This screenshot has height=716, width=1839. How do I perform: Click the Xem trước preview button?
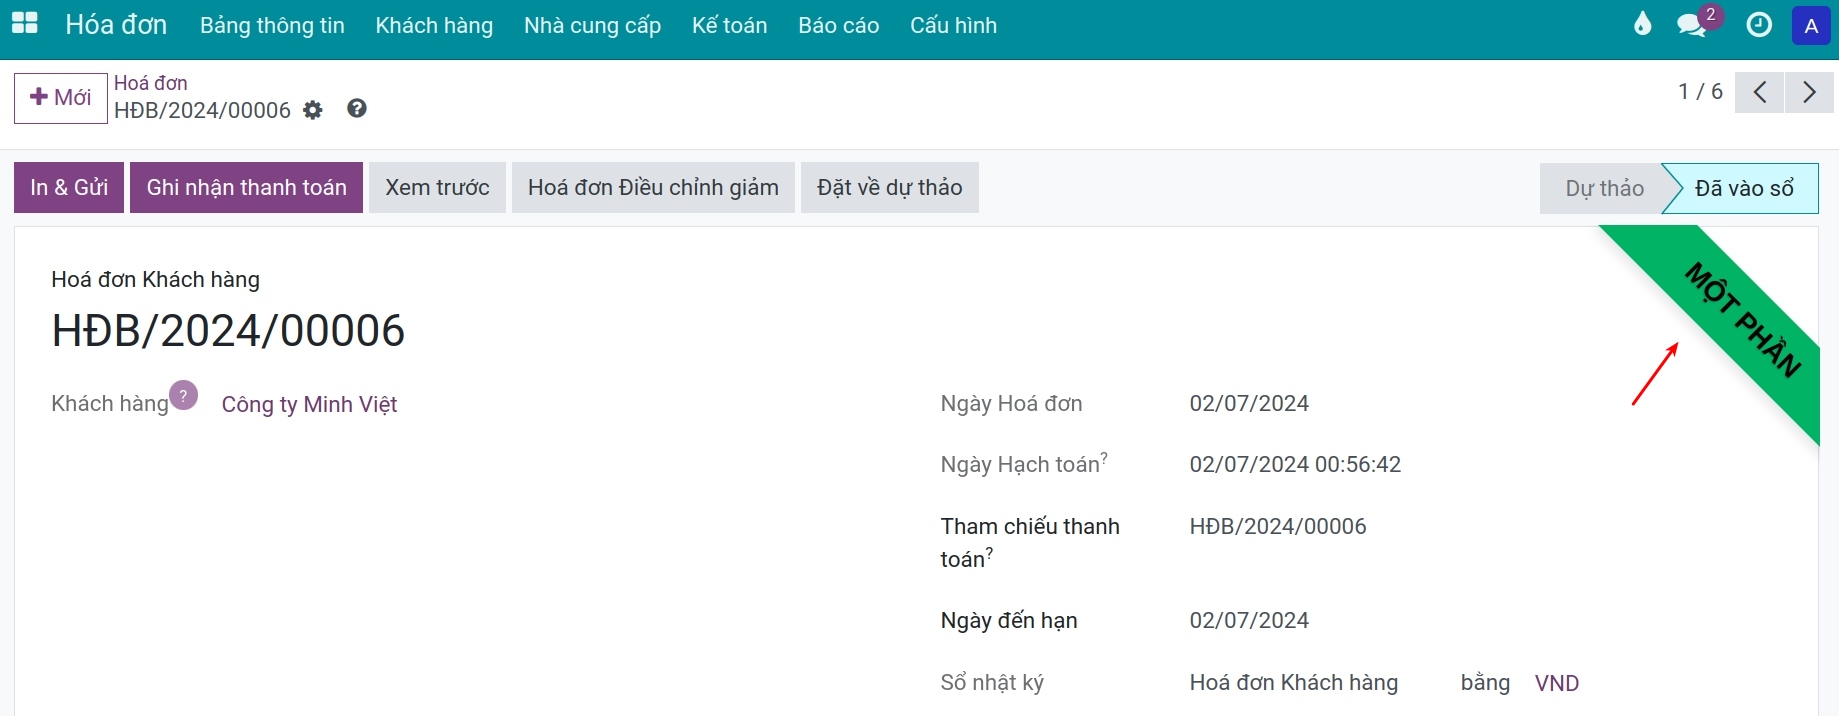tap(437, 188)
